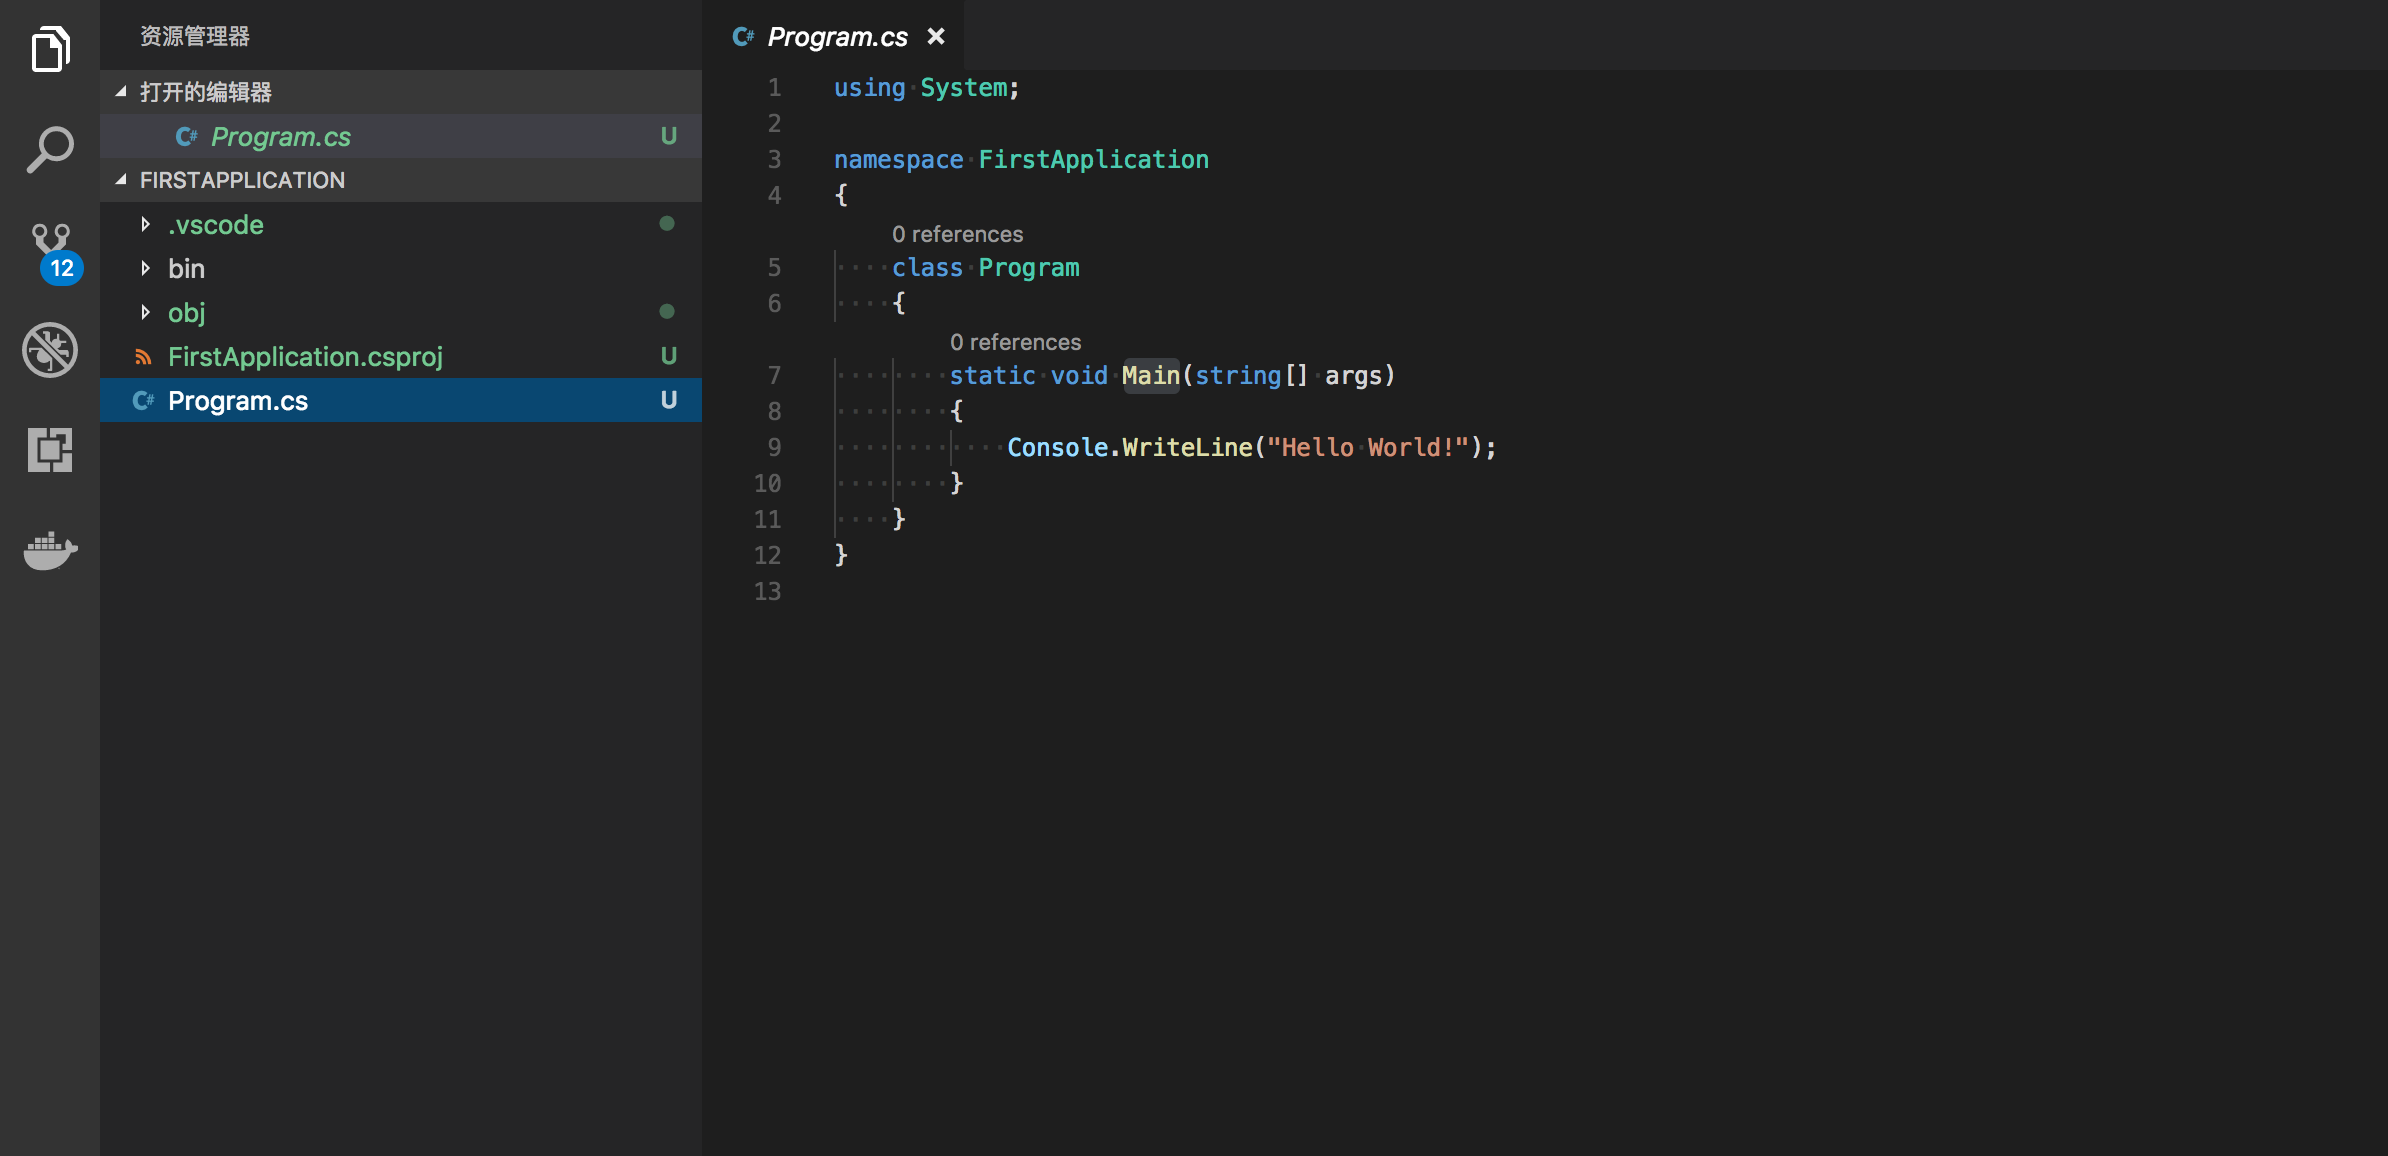Open the Extensions view in activity bar
Viewport: 2388px width, 1156px height.
click(x=50, y=450)
